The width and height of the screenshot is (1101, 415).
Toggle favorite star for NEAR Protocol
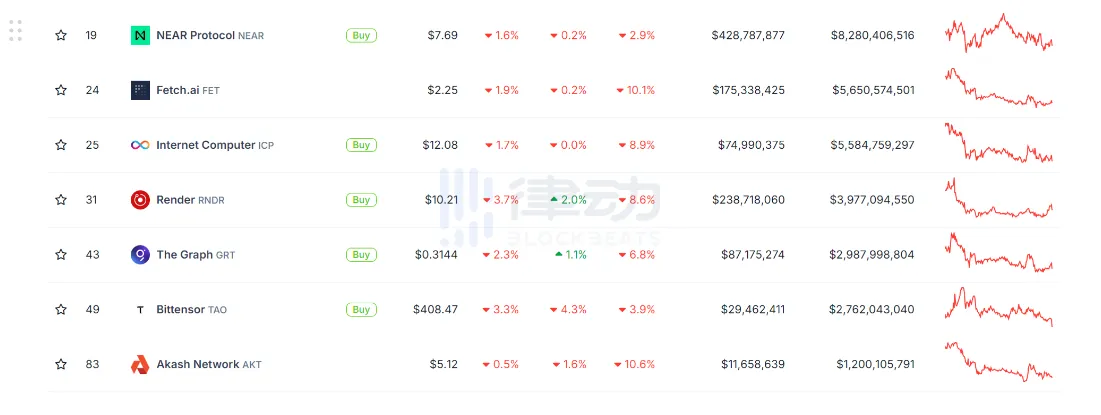(61, 35)
